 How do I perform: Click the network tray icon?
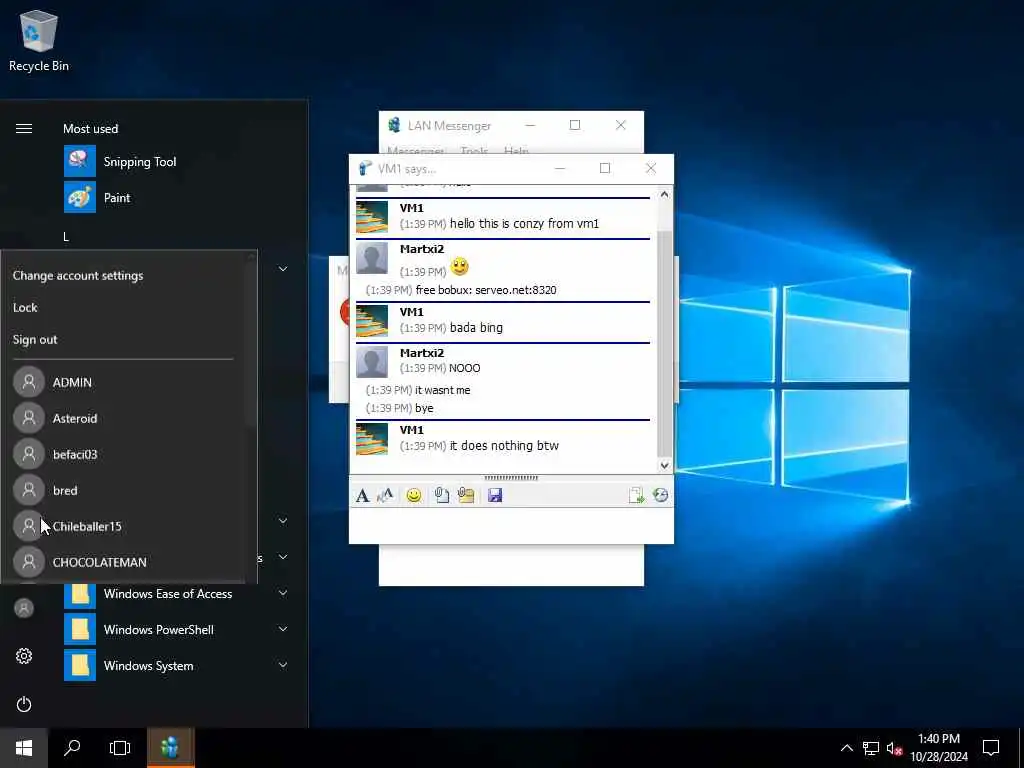coord(871,748)
